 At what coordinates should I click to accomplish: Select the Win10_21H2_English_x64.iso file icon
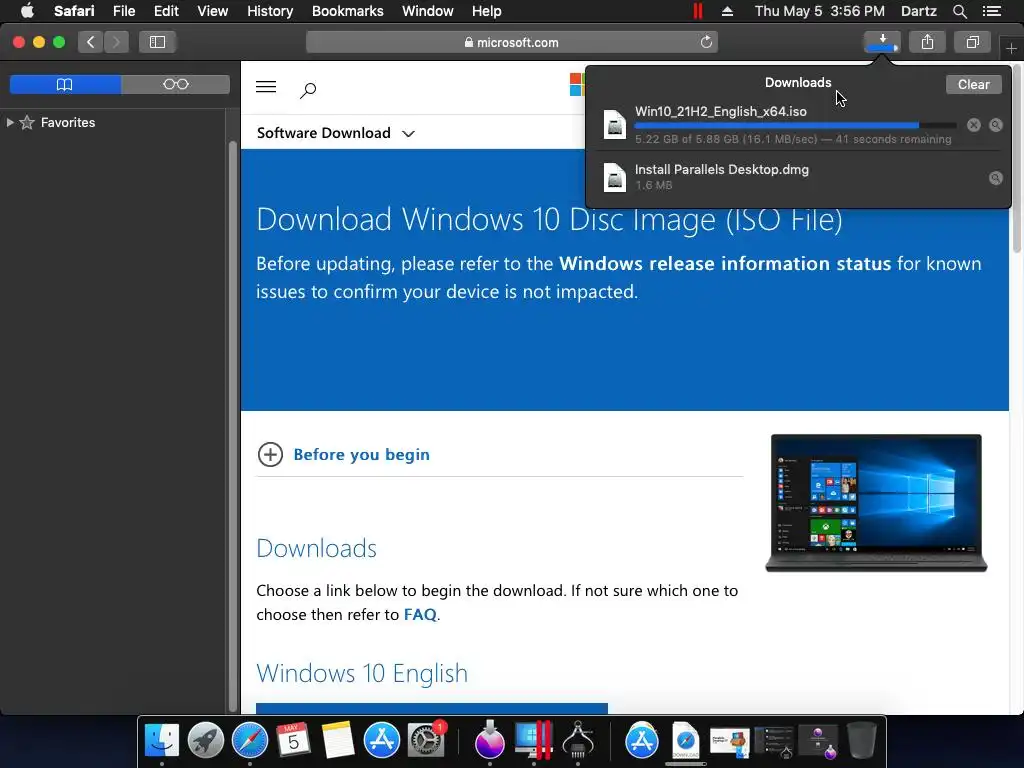[615, 124]
